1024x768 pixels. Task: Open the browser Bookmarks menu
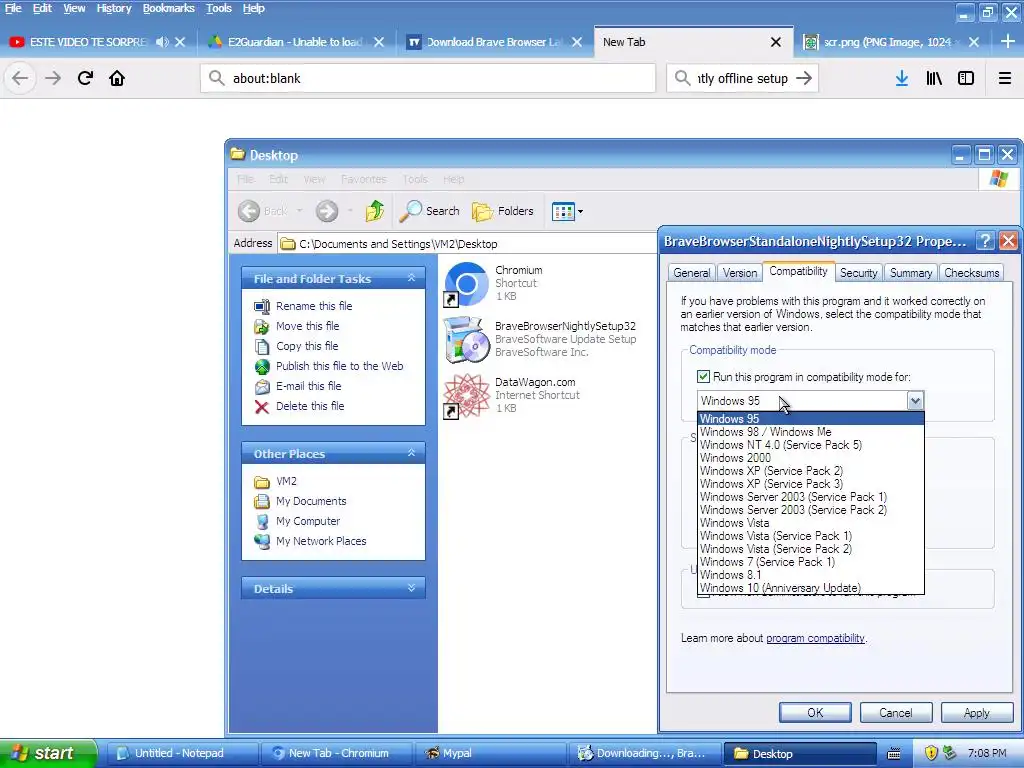[x=168, y=8]
